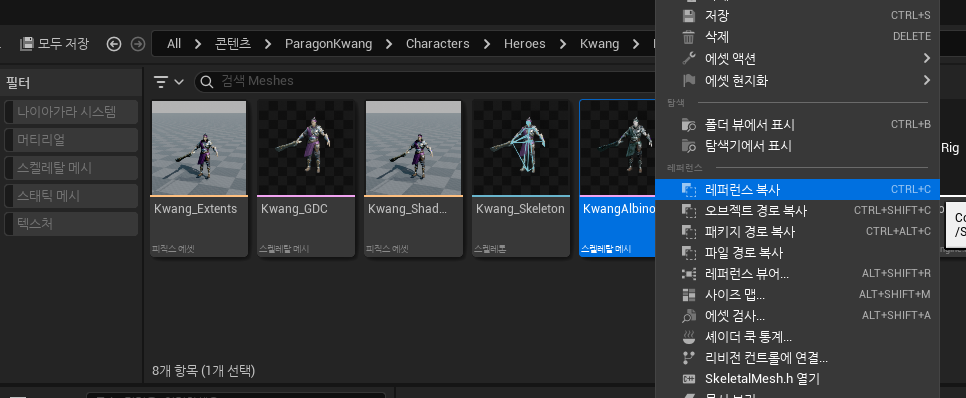Select 탐색기에서 표시 menu entry
Image resolution: width=966 pixels, height=398 pixels.
pyautogui.click(x=797, y=146)
